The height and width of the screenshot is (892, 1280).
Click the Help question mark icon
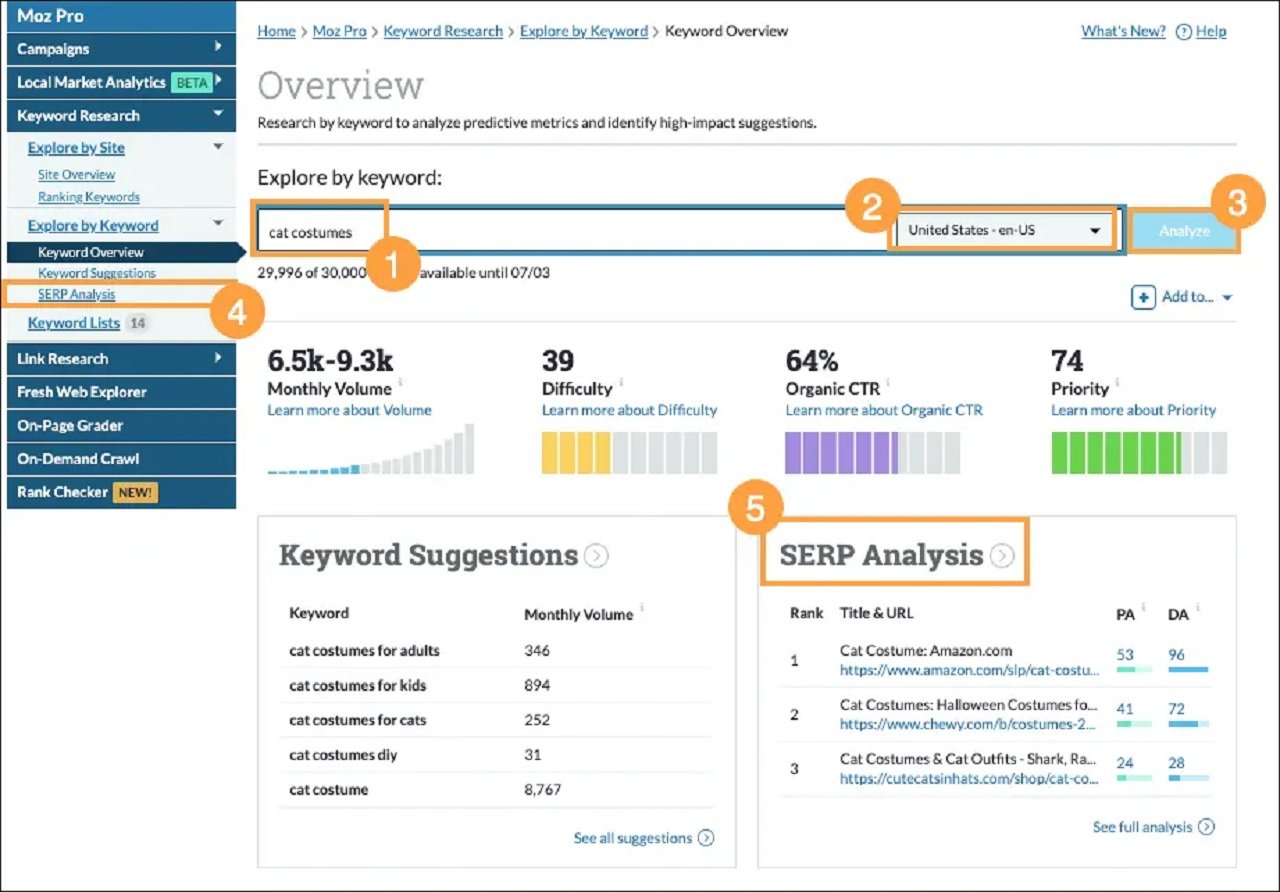point(1186,31)
